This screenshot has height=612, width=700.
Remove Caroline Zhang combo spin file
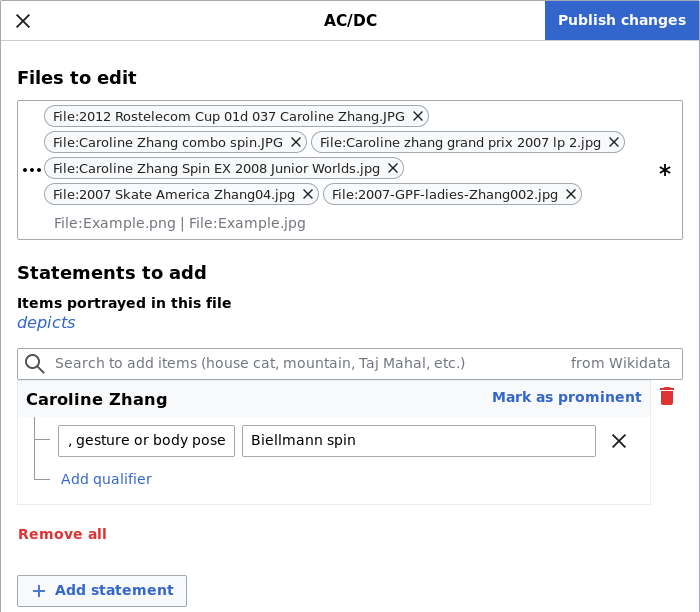tap(296, 142)
